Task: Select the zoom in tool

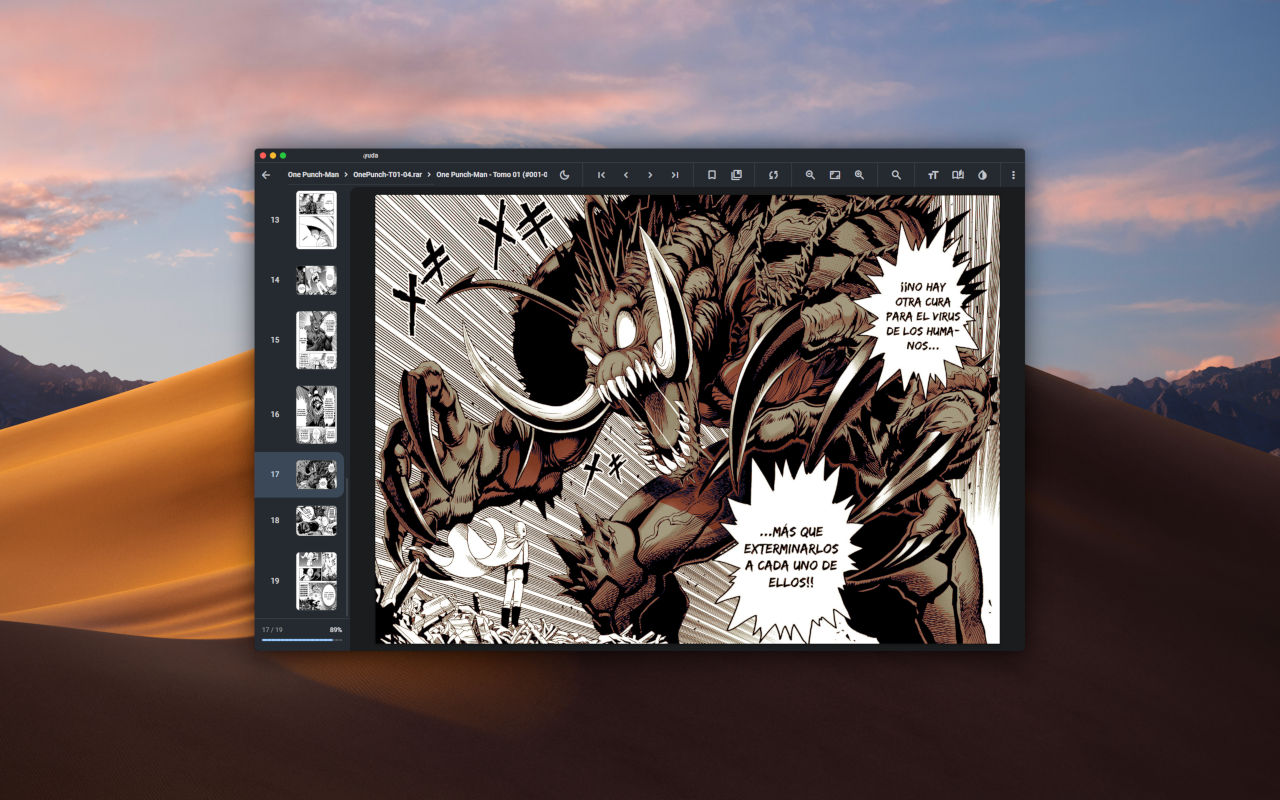Action: pyautogui.click(x=860, y=174)
